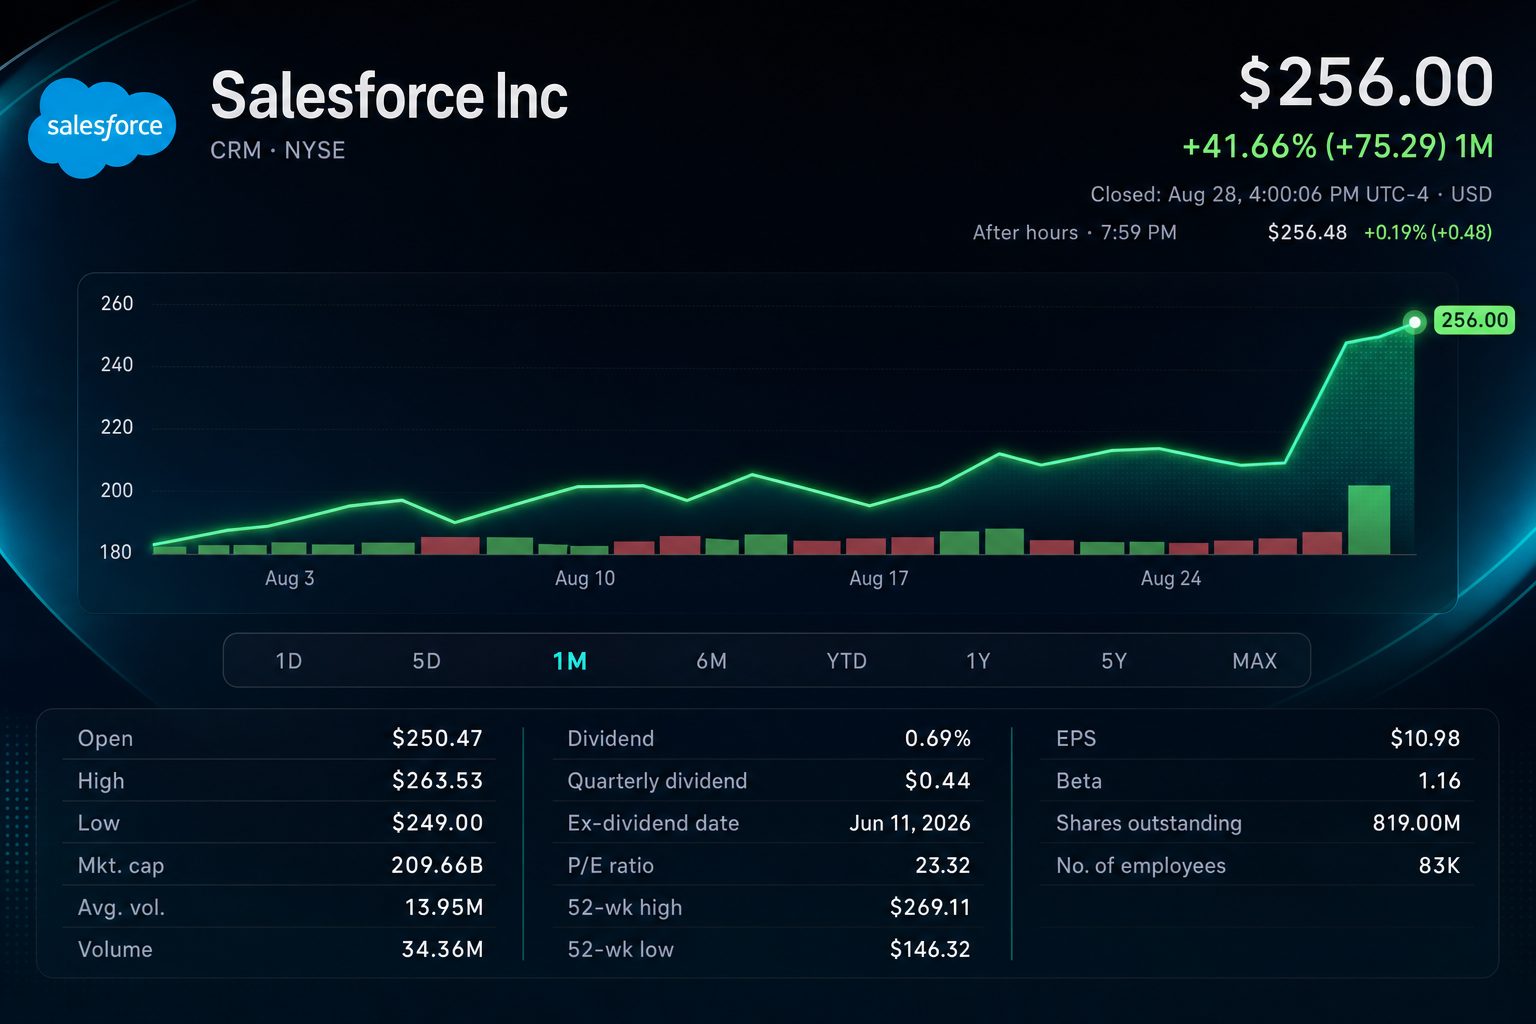
Task: Click the Beta value 1.16
Action: (x=1439, y=781)
